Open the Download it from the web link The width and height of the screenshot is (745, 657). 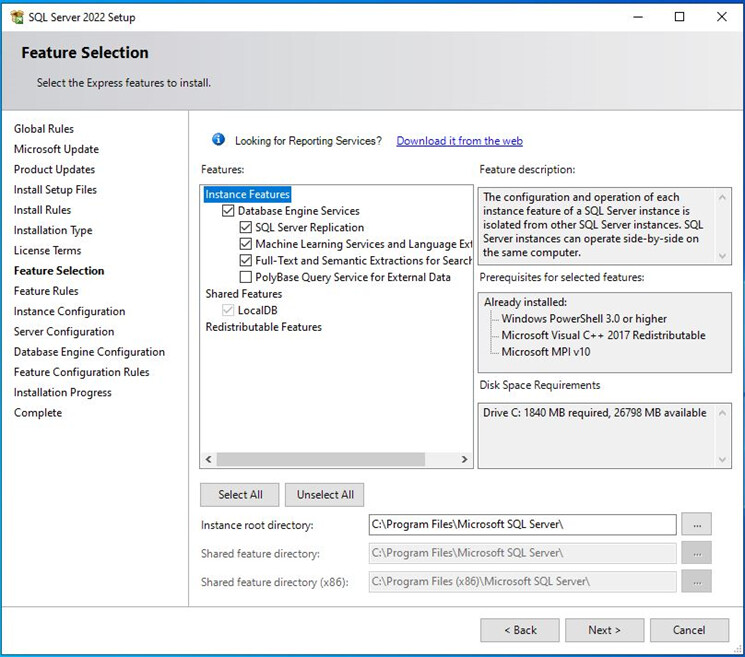coord(459,141)
